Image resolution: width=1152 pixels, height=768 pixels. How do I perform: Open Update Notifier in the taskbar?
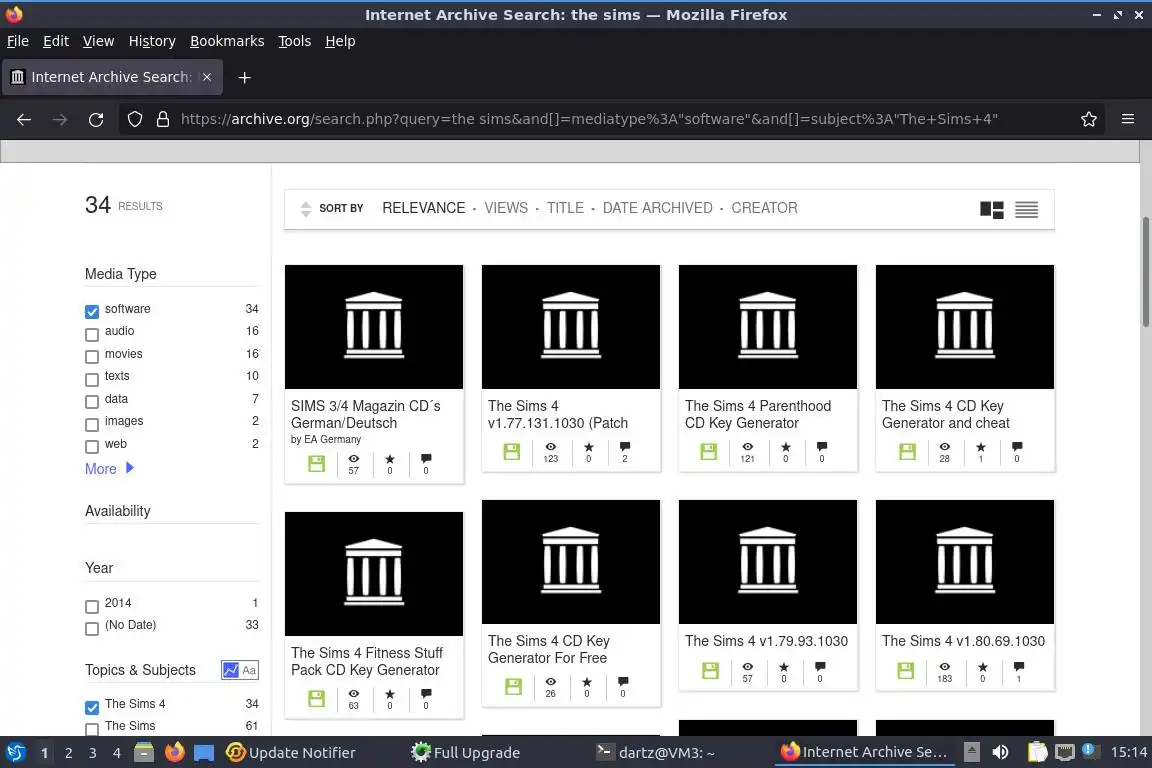pyautogui.click(x=291, y=753)
